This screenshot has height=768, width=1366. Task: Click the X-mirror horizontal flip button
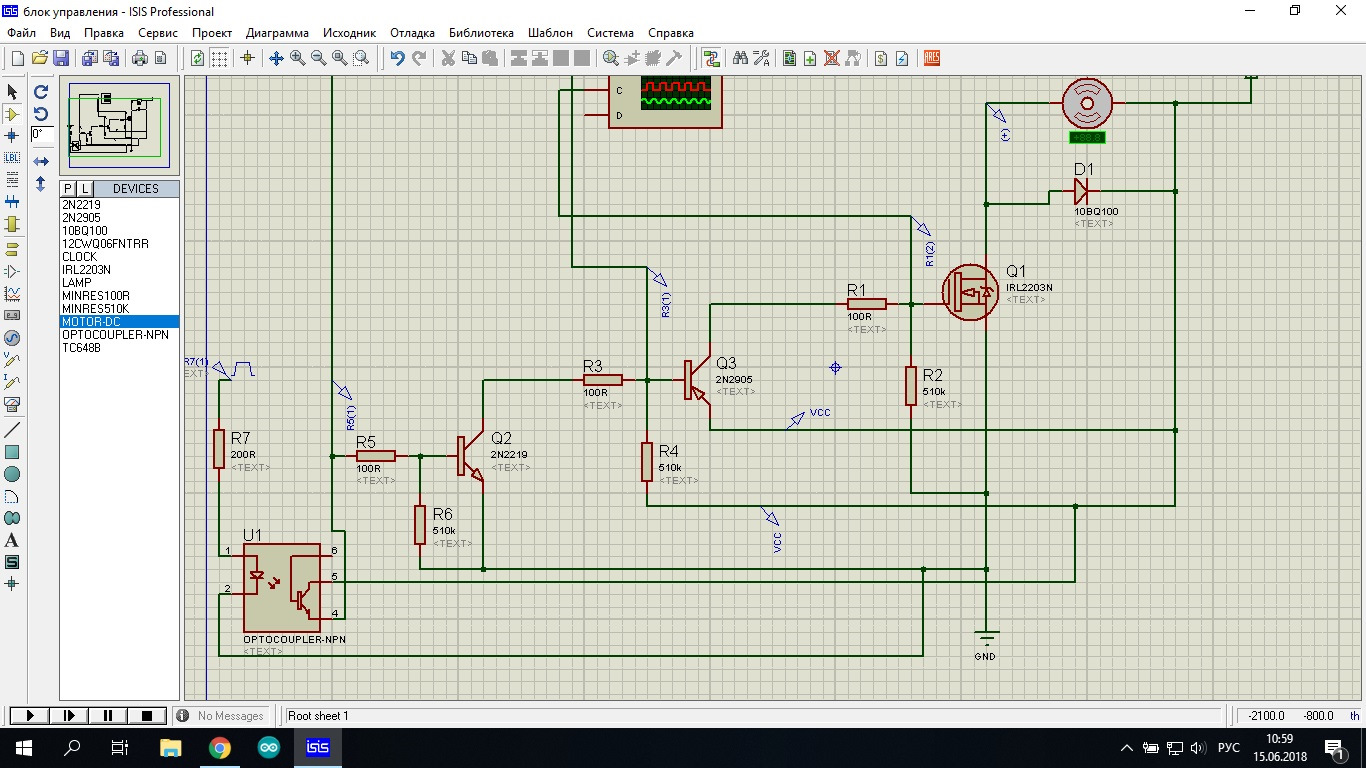41,161
